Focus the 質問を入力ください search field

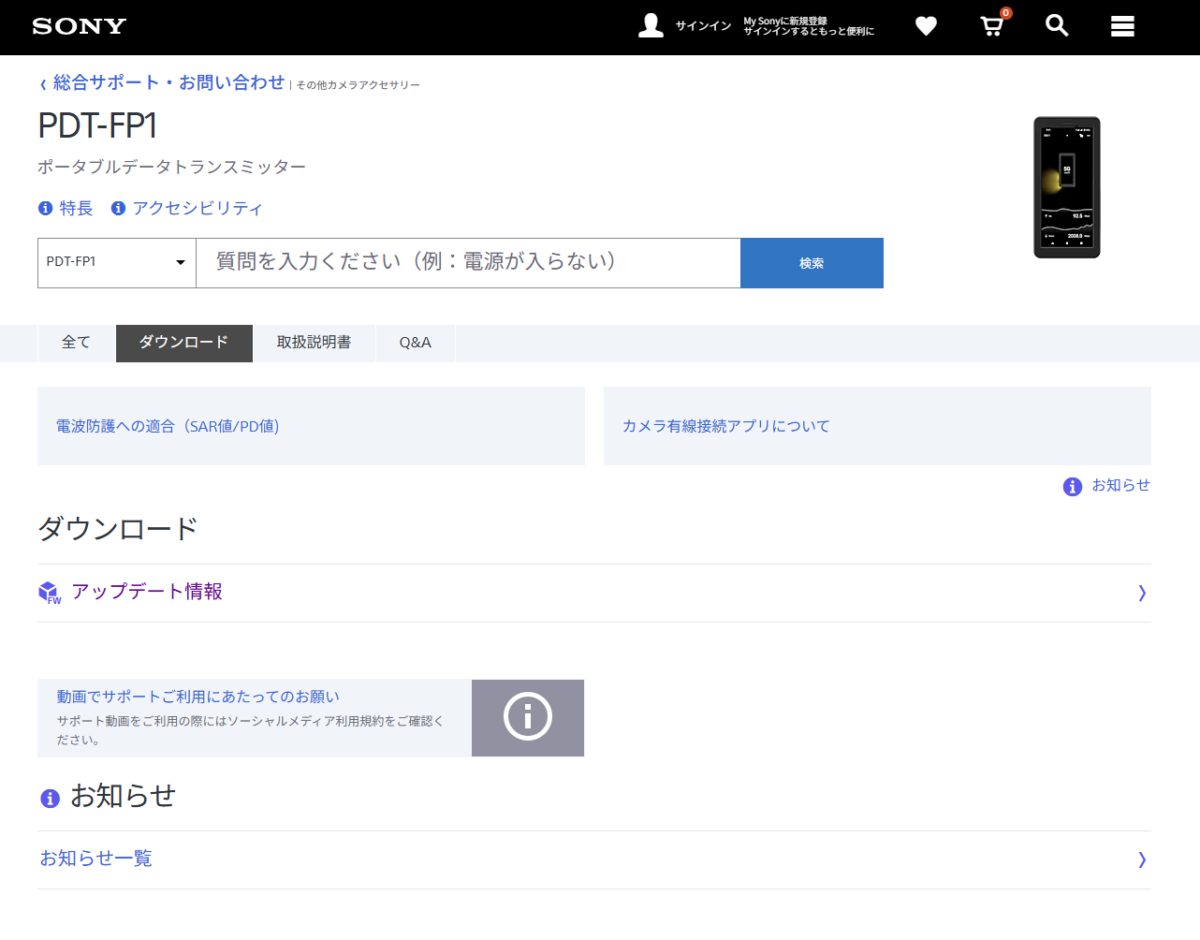pos(468,262)
